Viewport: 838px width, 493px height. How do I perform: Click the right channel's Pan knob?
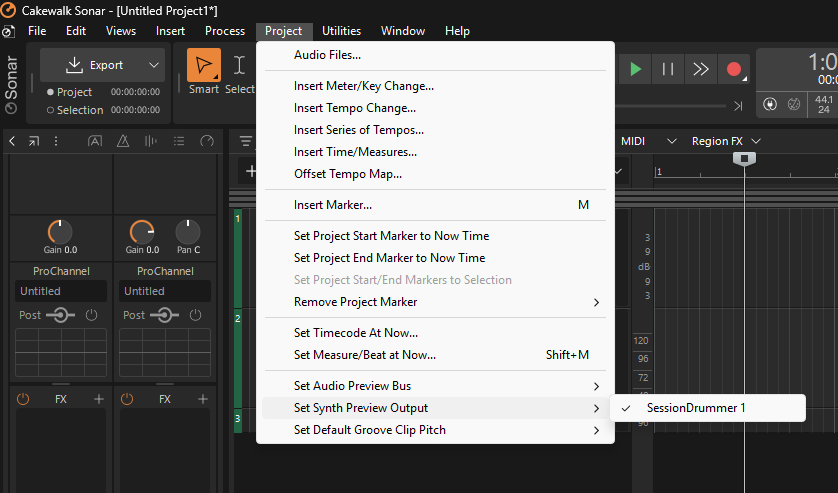[188, 232]
